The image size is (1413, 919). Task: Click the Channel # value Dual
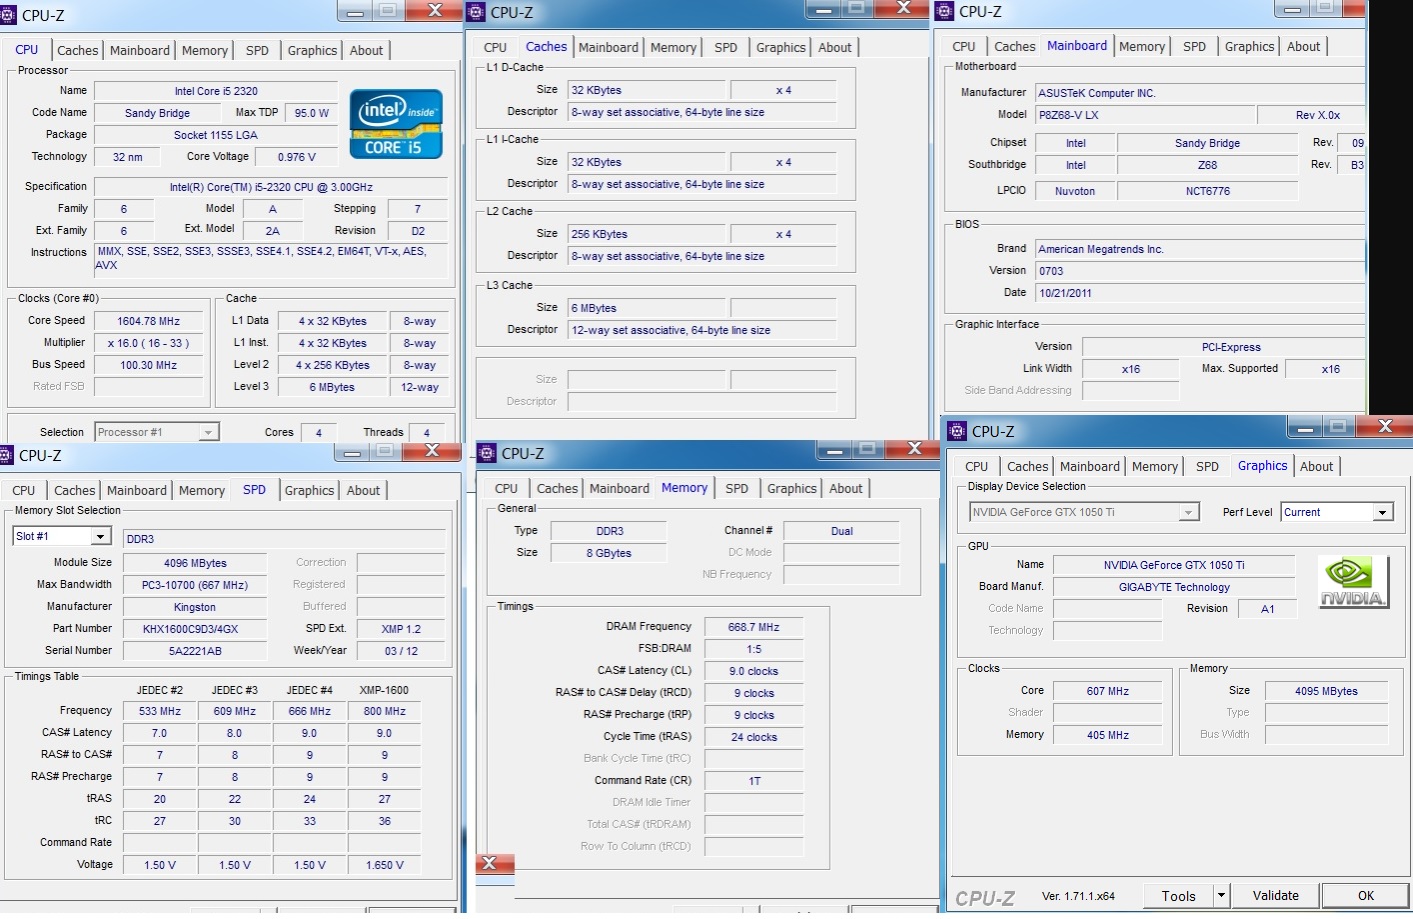coord(842,531)
